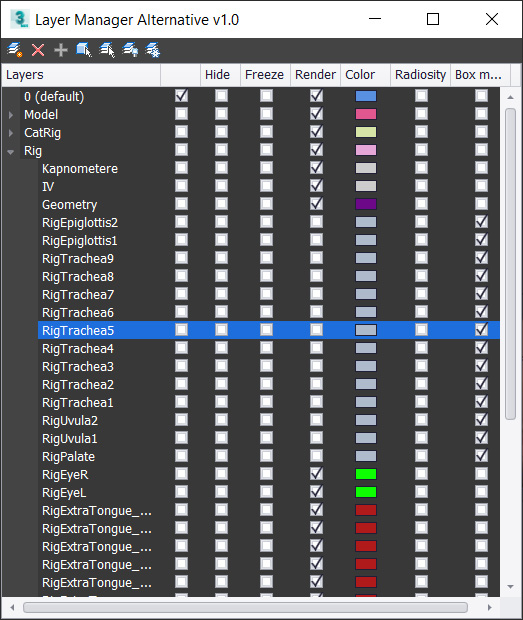Screen dimensions: 523x620
Task: Click the red Delete layer icon
Action: click(38, 50)
